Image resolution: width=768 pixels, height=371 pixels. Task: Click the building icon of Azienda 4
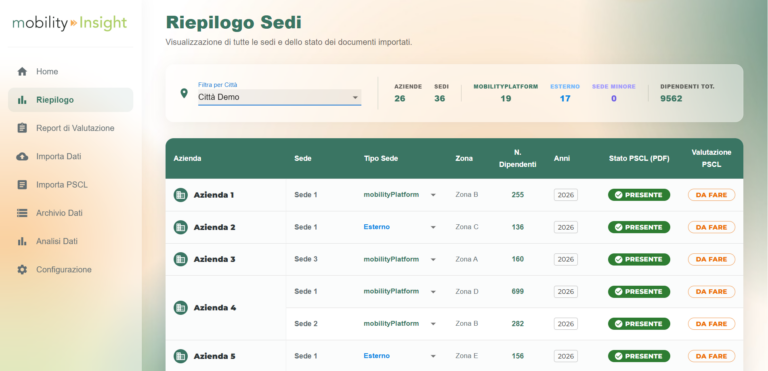click(181, 308)
